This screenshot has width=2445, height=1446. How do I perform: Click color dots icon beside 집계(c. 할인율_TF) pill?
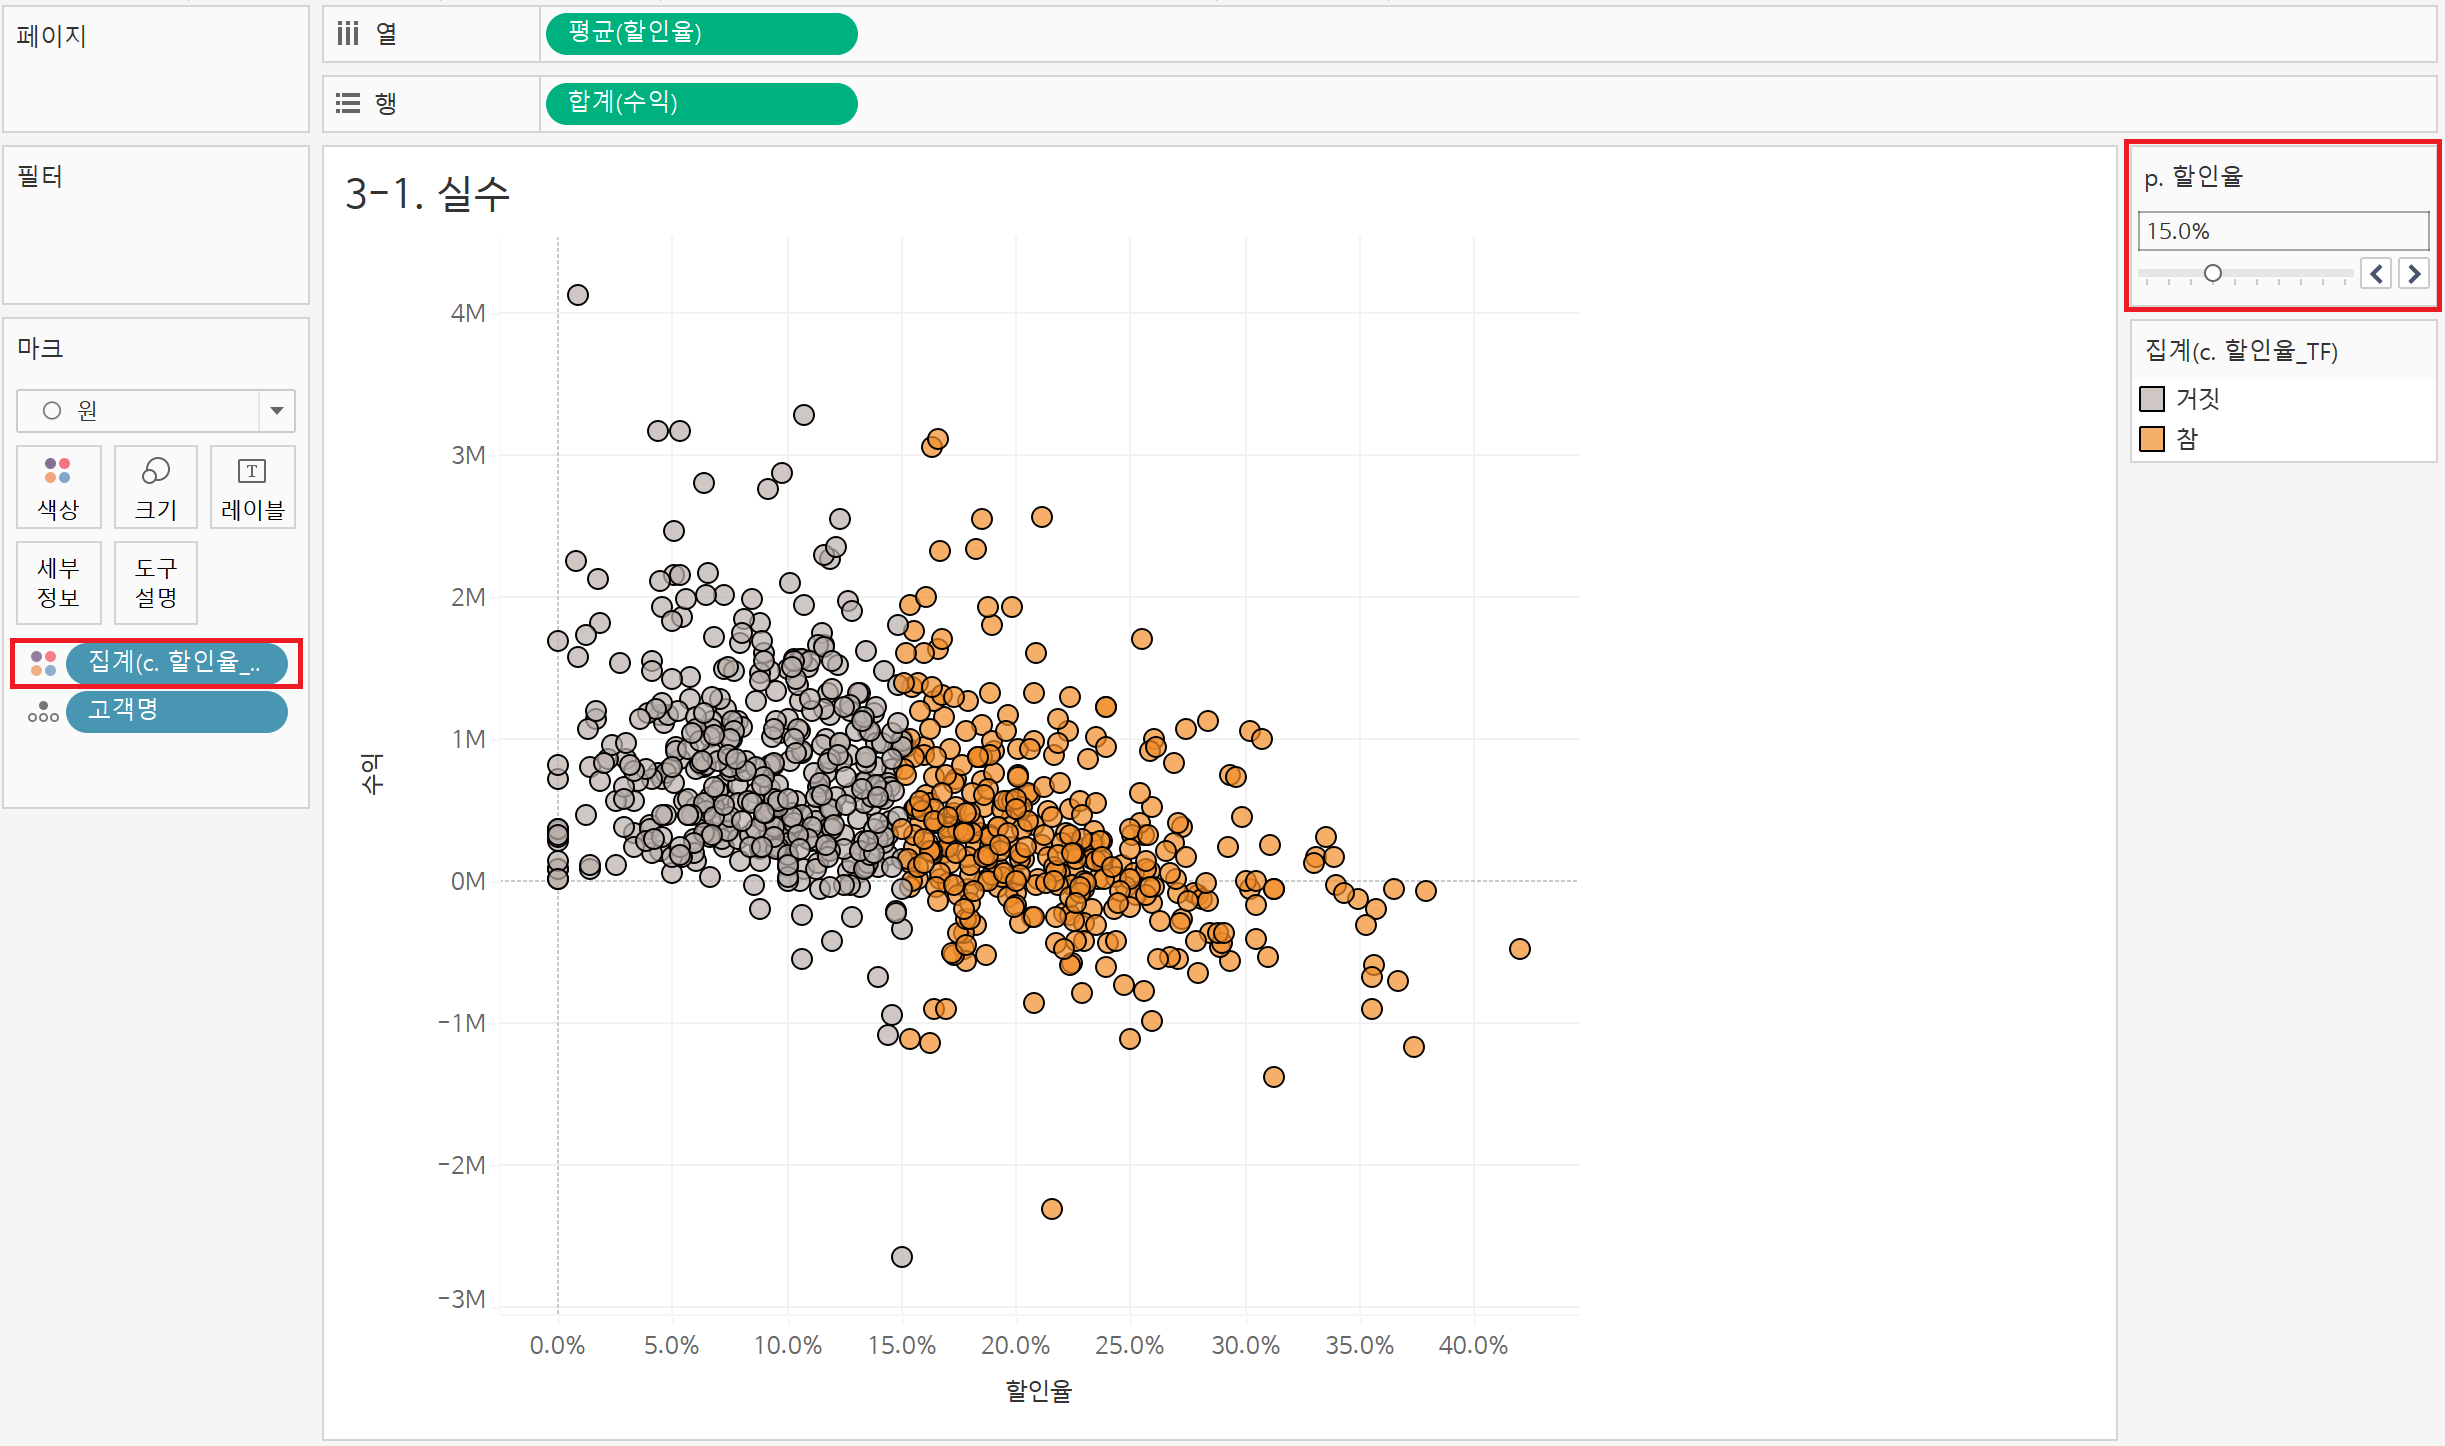coord(43,663)
